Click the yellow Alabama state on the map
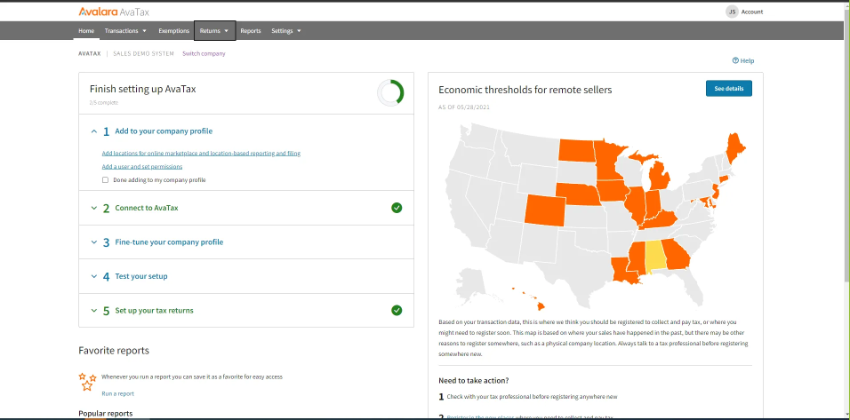Screen dimensions: 850x420 [x=655, y=258]
